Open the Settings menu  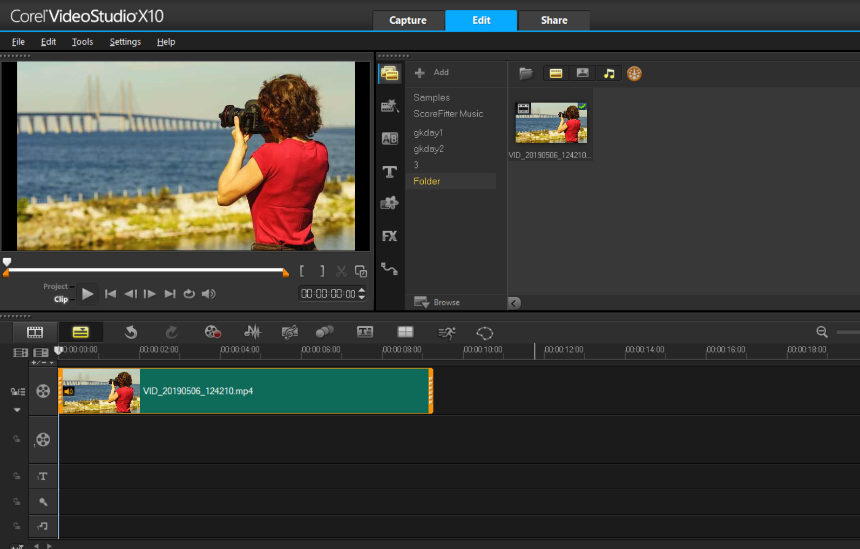pos(125,42)
